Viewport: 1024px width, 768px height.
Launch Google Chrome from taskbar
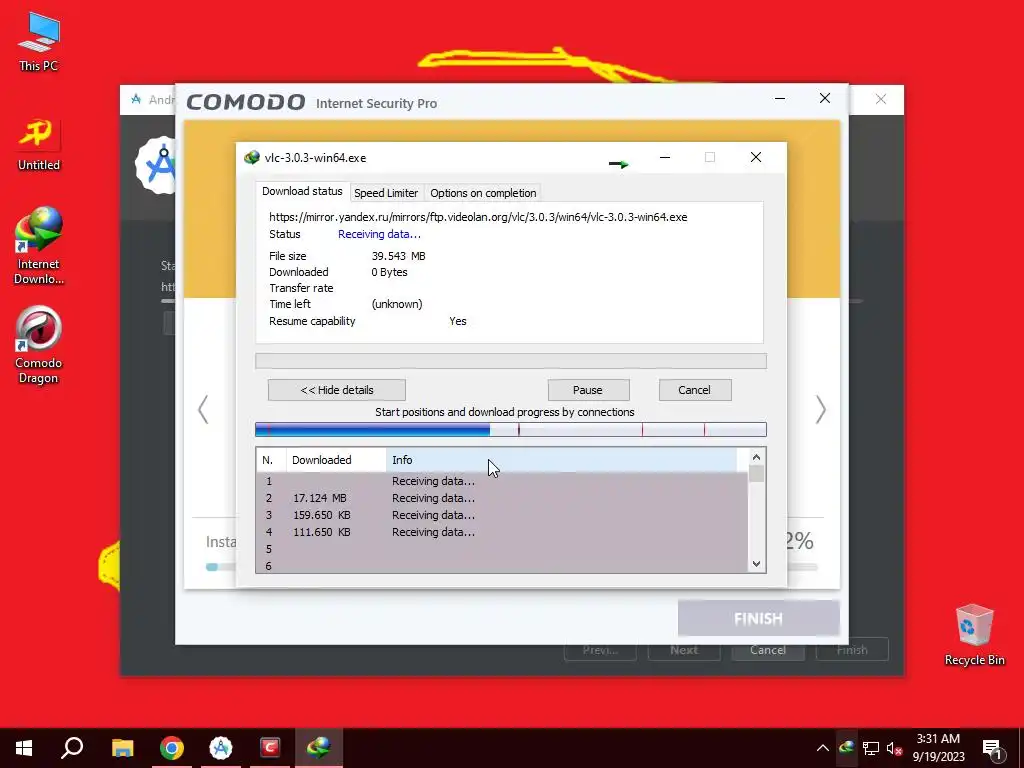click(x=172, y=748)
